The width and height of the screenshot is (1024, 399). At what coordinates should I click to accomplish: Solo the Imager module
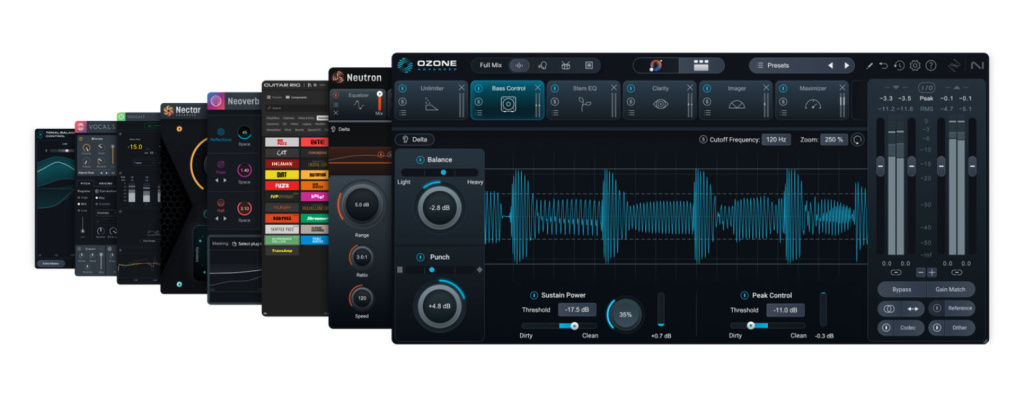(x=707, y=101)
